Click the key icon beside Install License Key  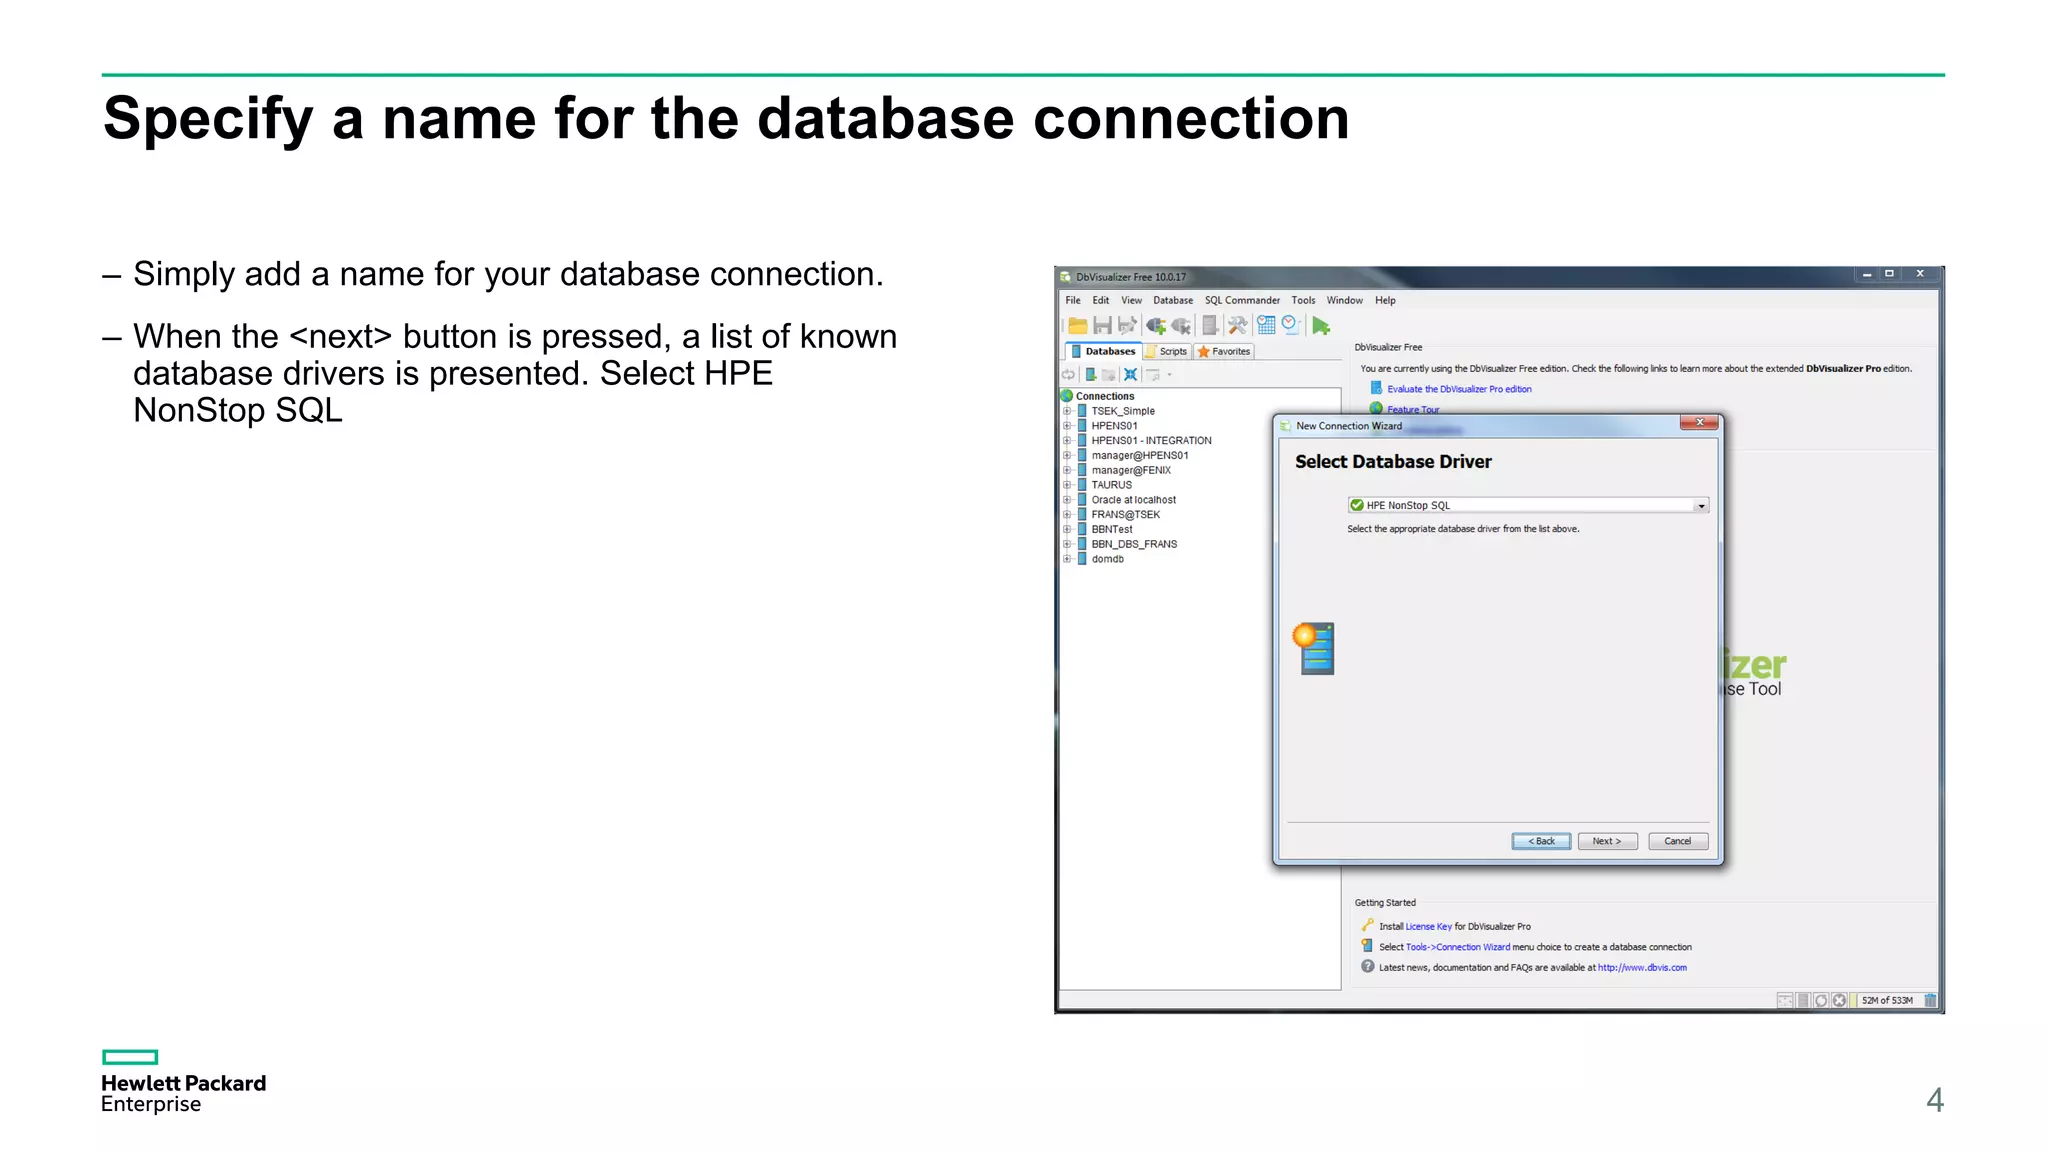pyautogui.click(x=1367, y=925)
